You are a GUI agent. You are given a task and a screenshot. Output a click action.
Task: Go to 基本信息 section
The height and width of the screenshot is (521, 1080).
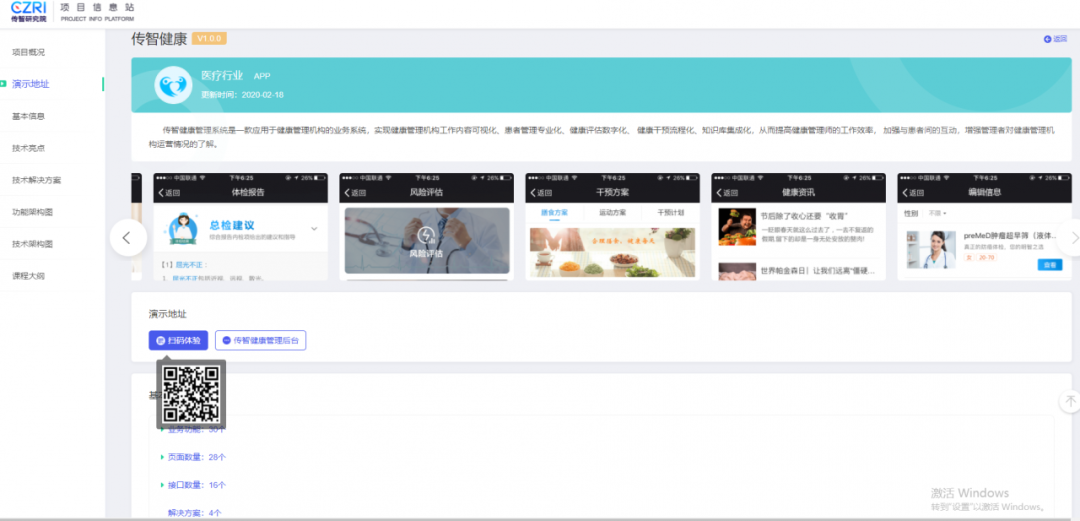28,116
